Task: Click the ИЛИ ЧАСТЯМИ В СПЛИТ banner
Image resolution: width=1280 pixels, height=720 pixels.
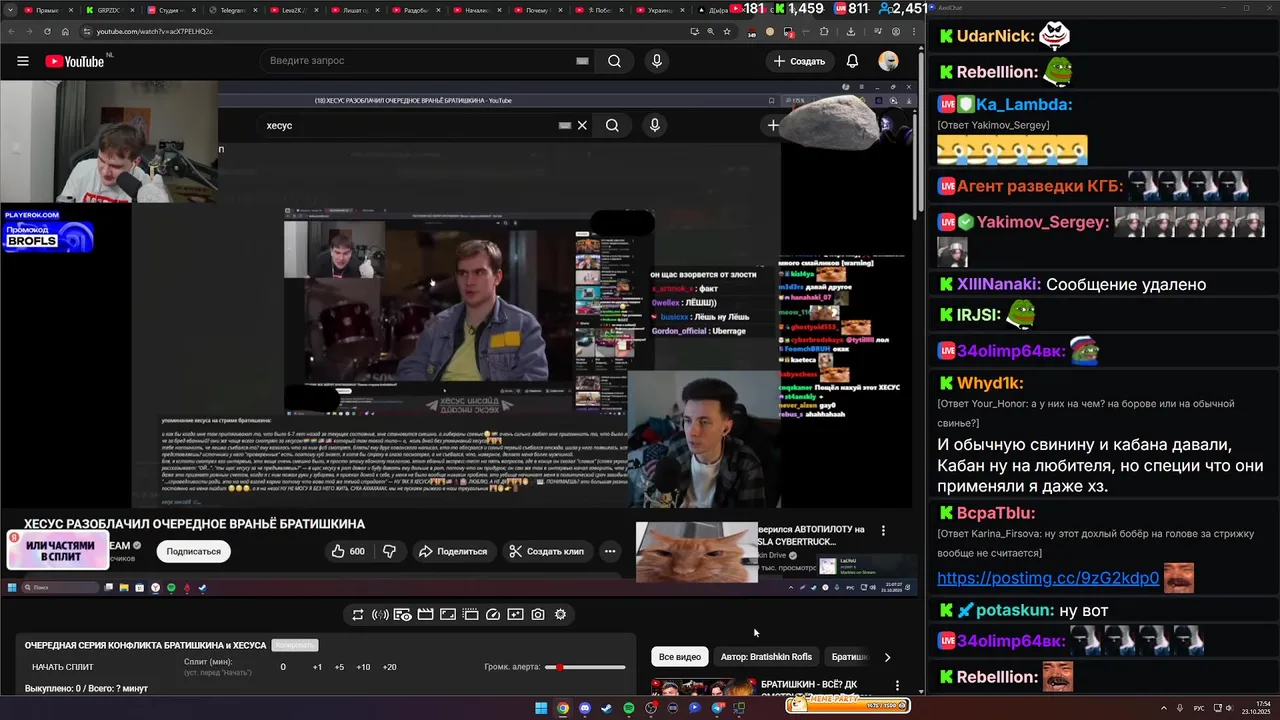Action: click(58, 551)
